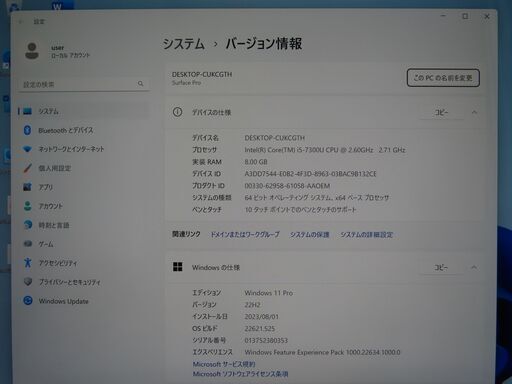Click the search magnifier icon

(141, 84)
